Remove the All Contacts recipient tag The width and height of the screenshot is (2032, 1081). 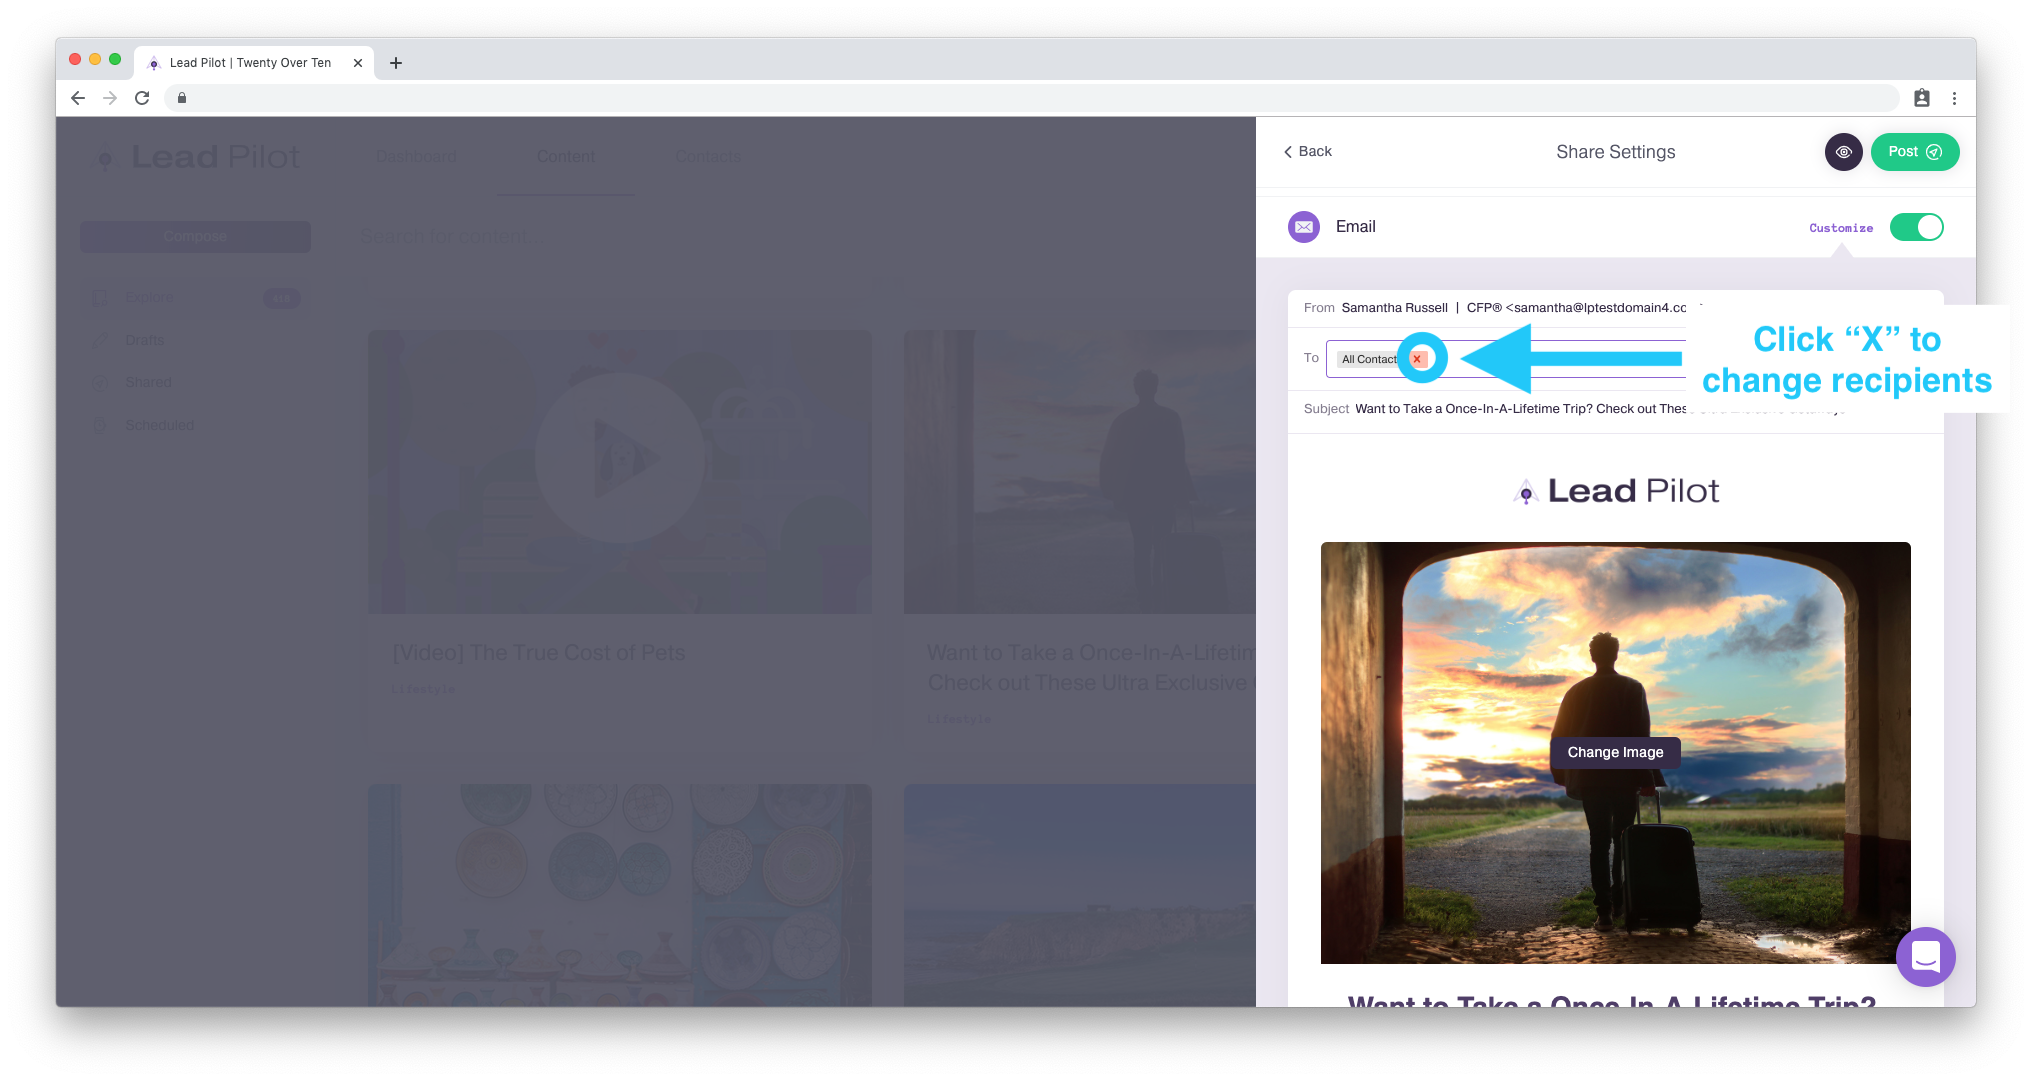[1417, 359]
